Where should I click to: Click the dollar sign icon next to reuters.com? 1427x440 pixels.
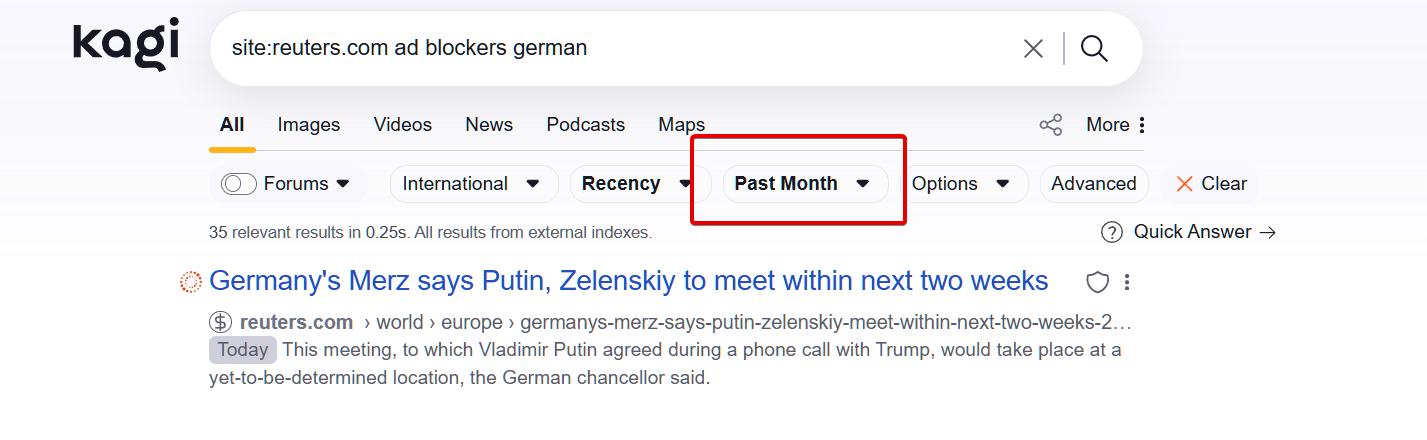point(220,322)
